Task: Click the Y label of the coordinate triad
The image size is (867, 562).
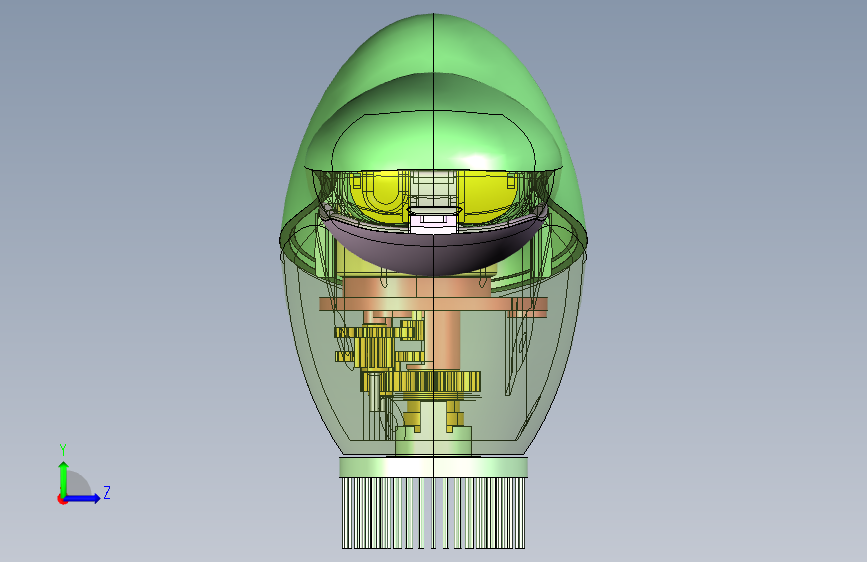Action: click(63, 450)
